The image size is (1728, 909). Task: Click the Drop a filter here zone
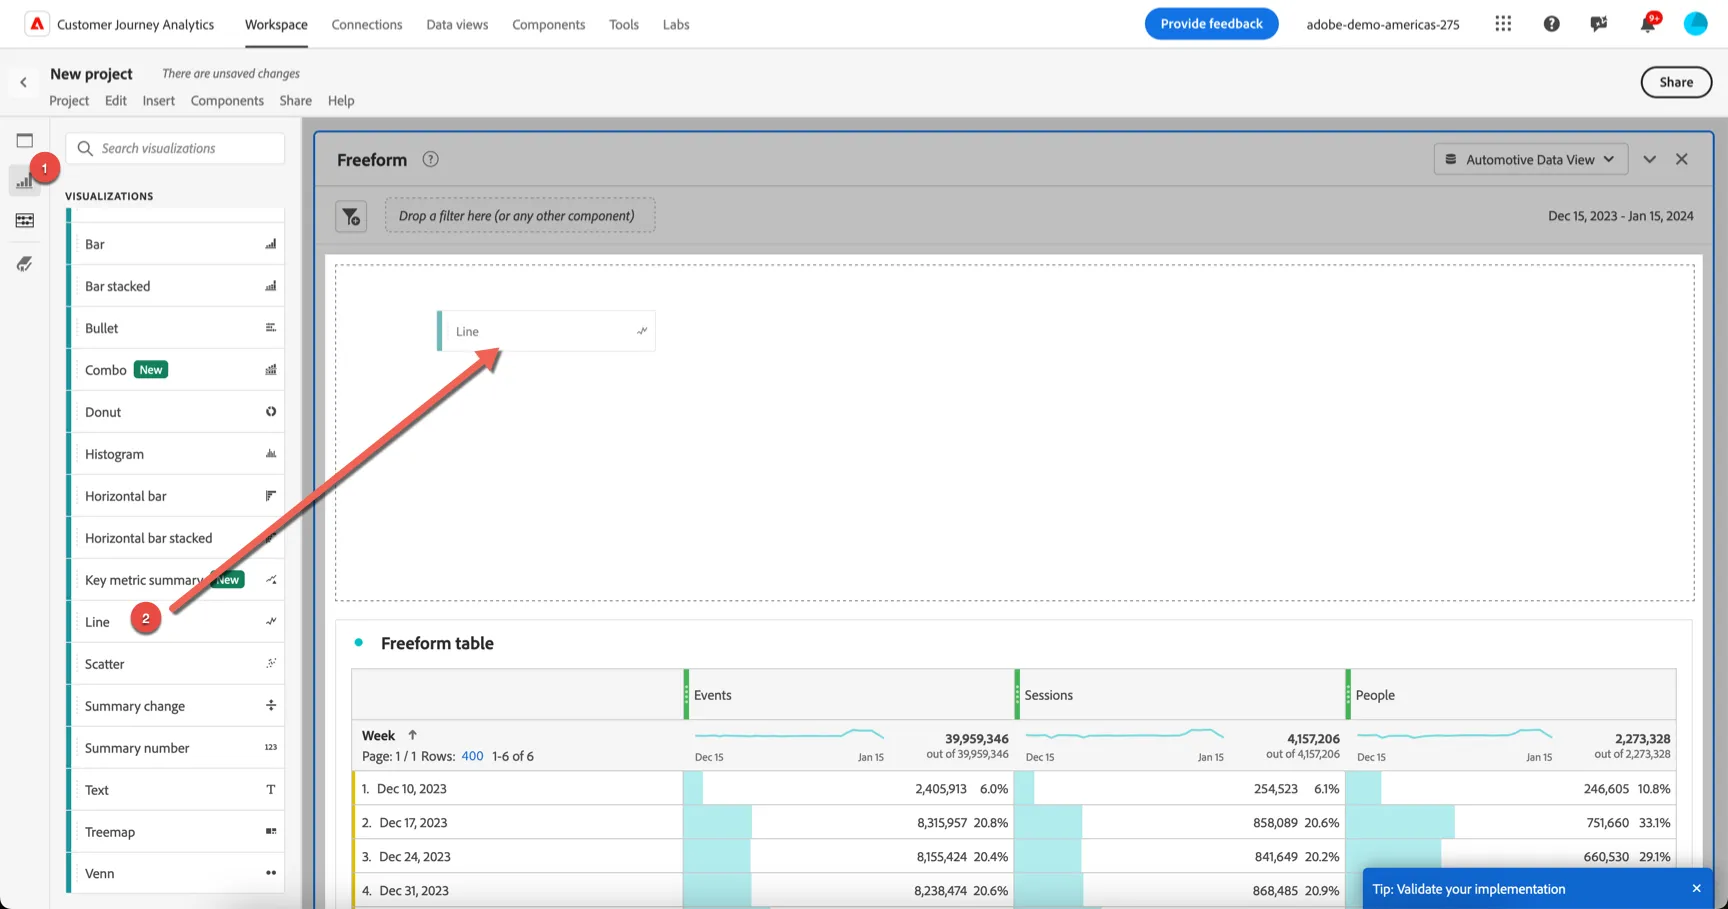pyautogui.click(x=520, y=215)
